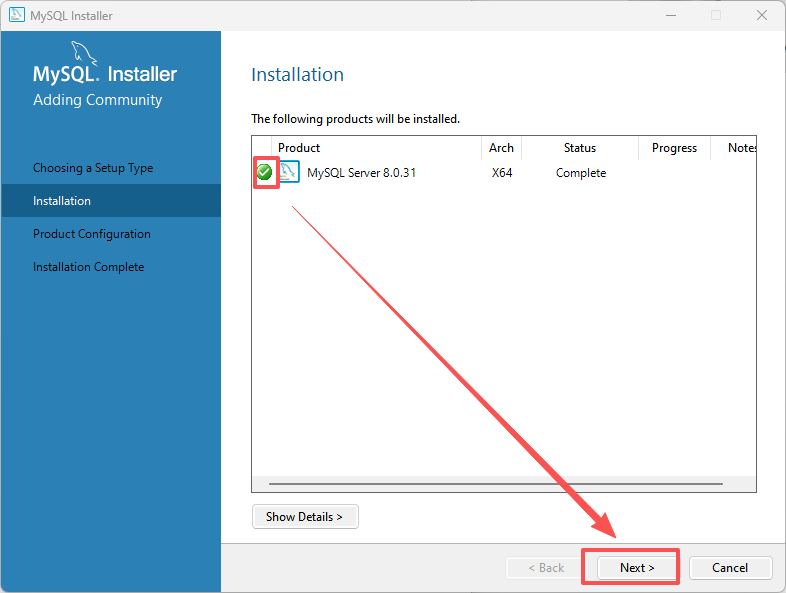Image resolution: width=786 pixels, height=593 pixels.
Task: Select the Installation step in sidebar
Action: point(111,201)
